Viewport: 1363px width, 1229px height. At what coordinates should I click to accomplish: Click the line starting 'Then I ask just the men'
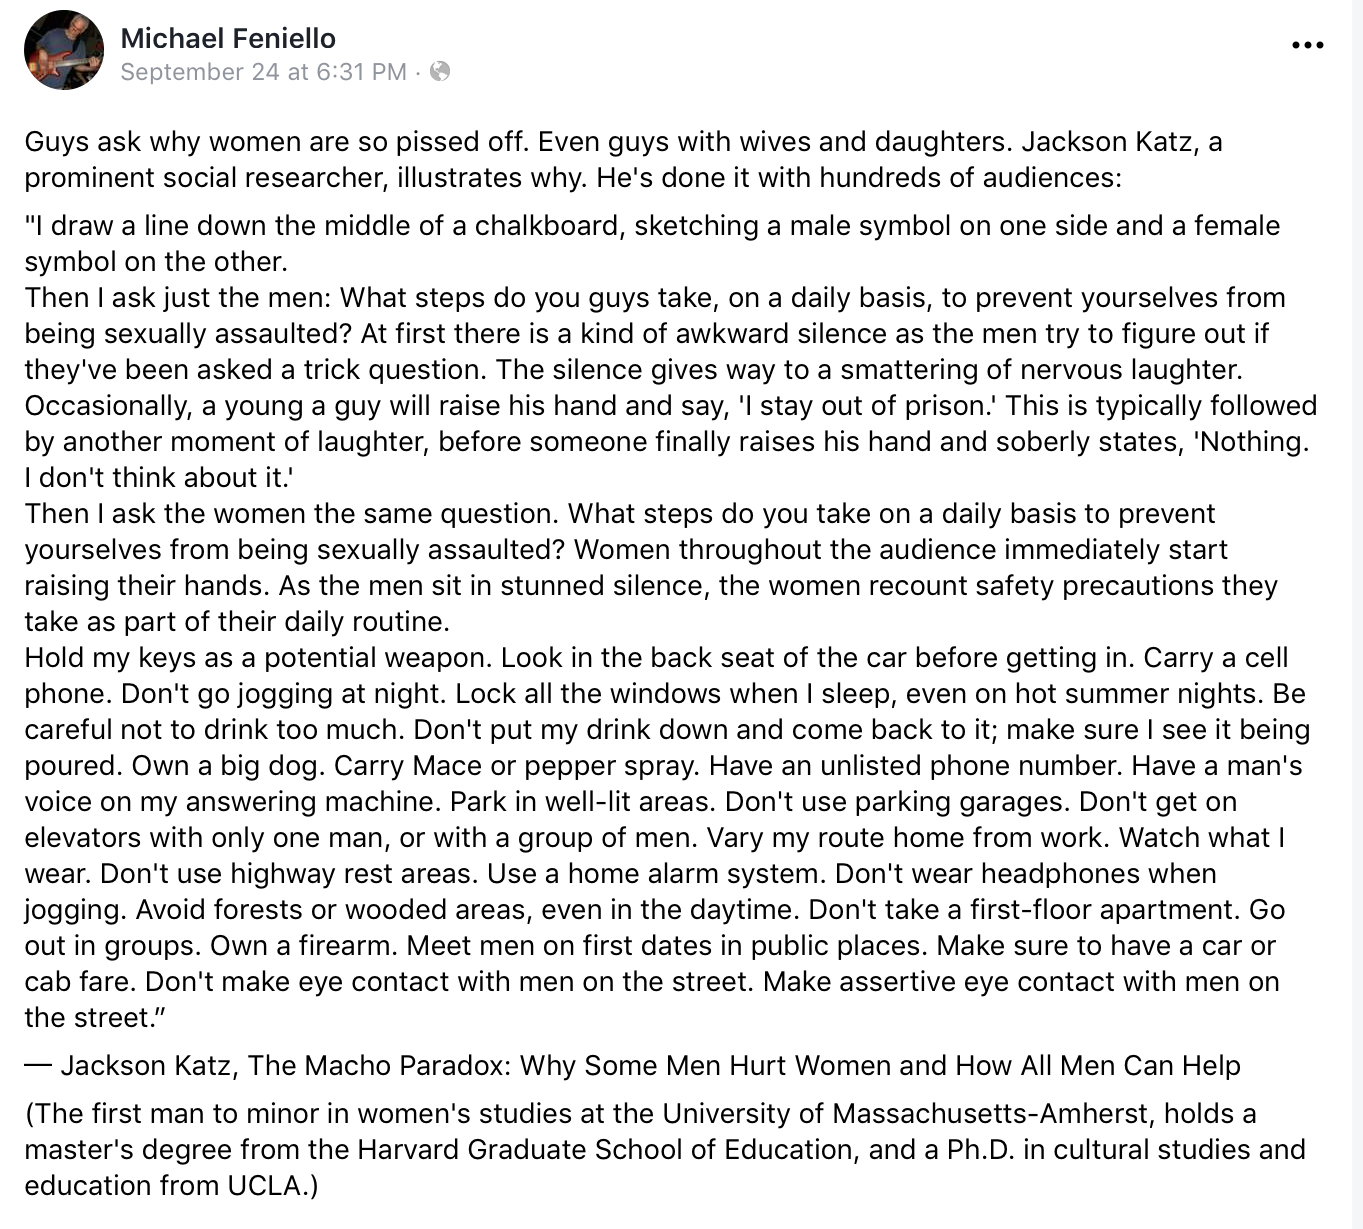tap(655, 298)
